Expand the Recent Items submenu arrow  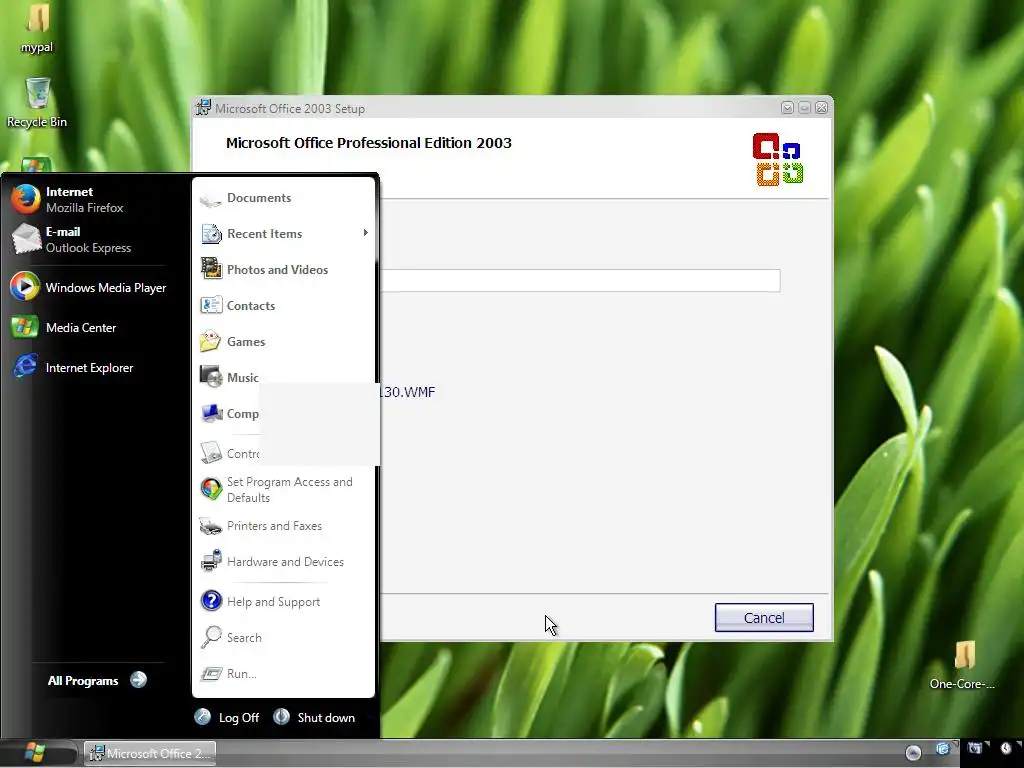(x=366, y=233)
